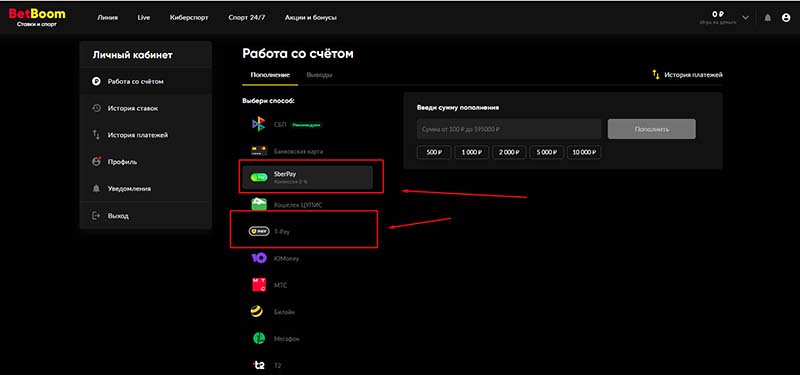Select the Билайн payment method
Screen dimensions: 800x375
coord(307,312)
